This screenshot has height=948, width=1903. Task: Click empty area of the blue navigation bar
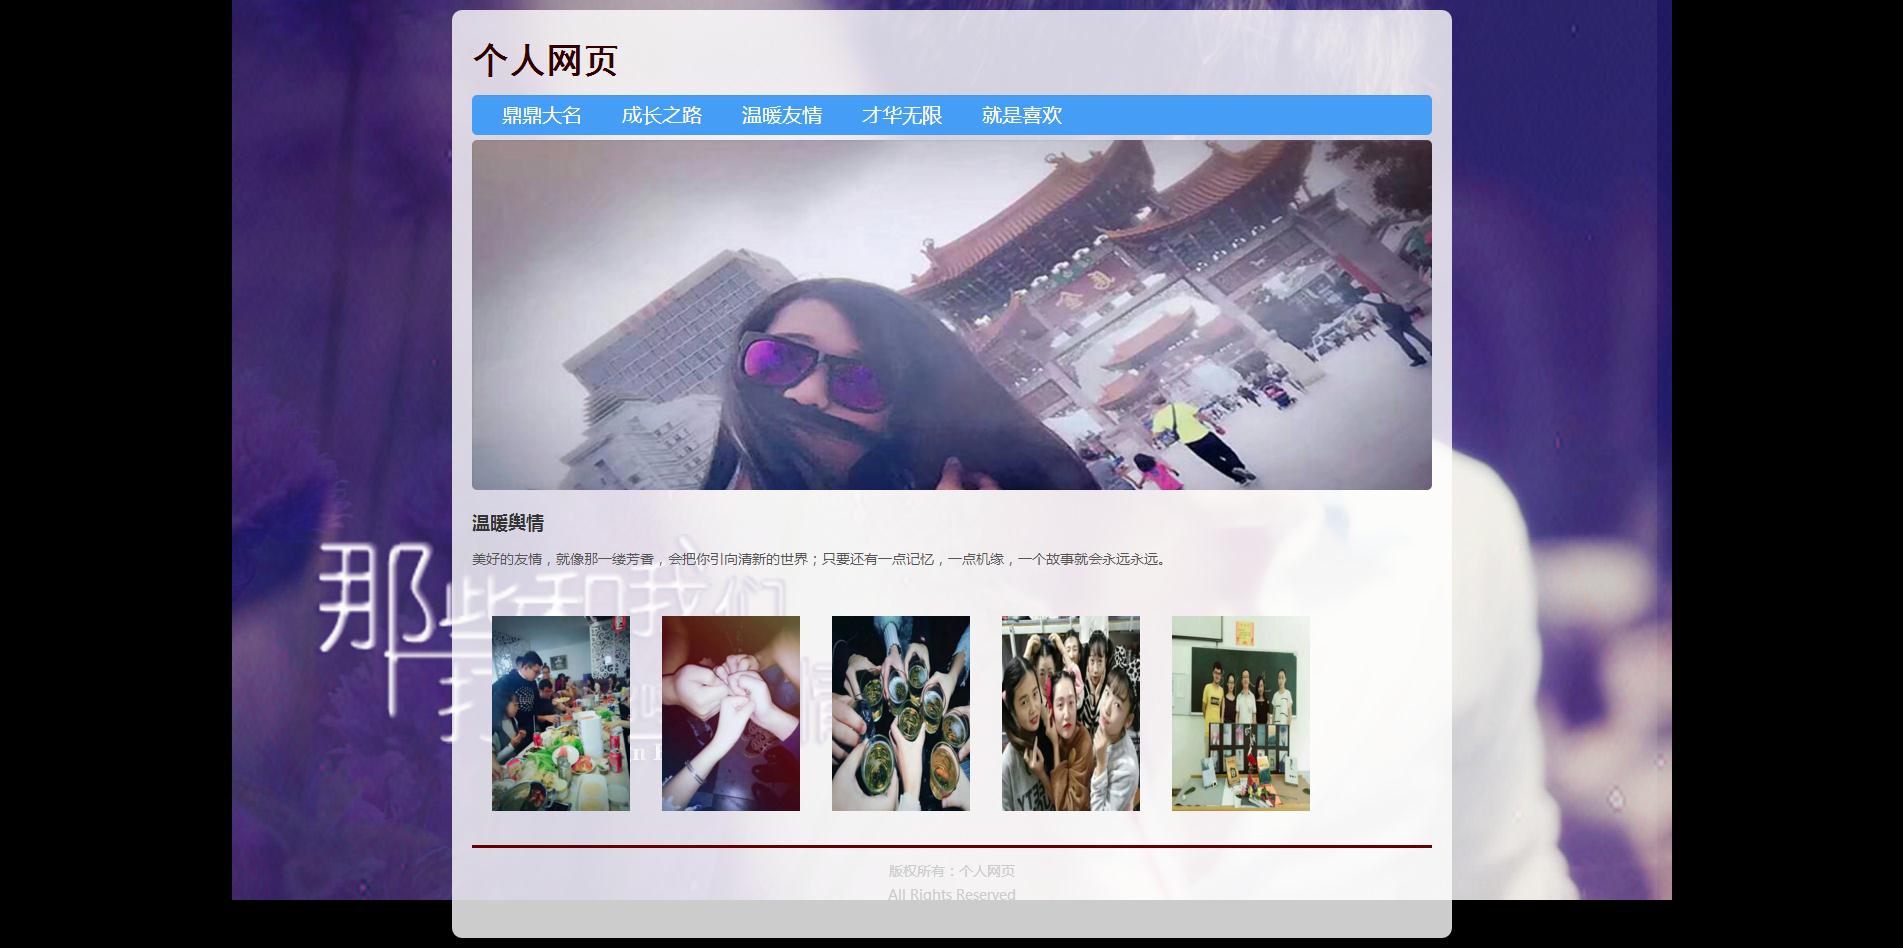pos(1250,116)
